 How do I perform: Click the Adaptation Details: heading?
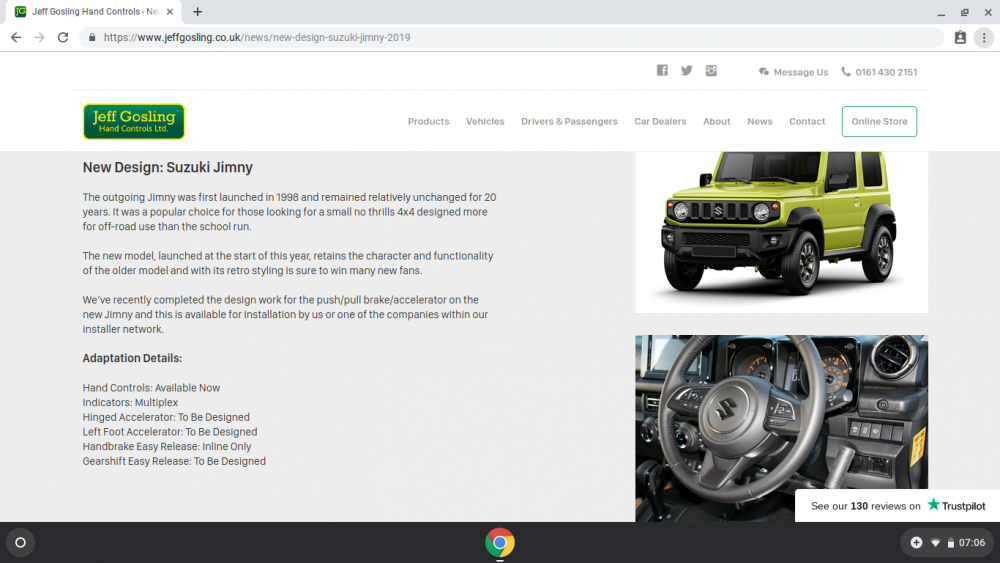132,358
